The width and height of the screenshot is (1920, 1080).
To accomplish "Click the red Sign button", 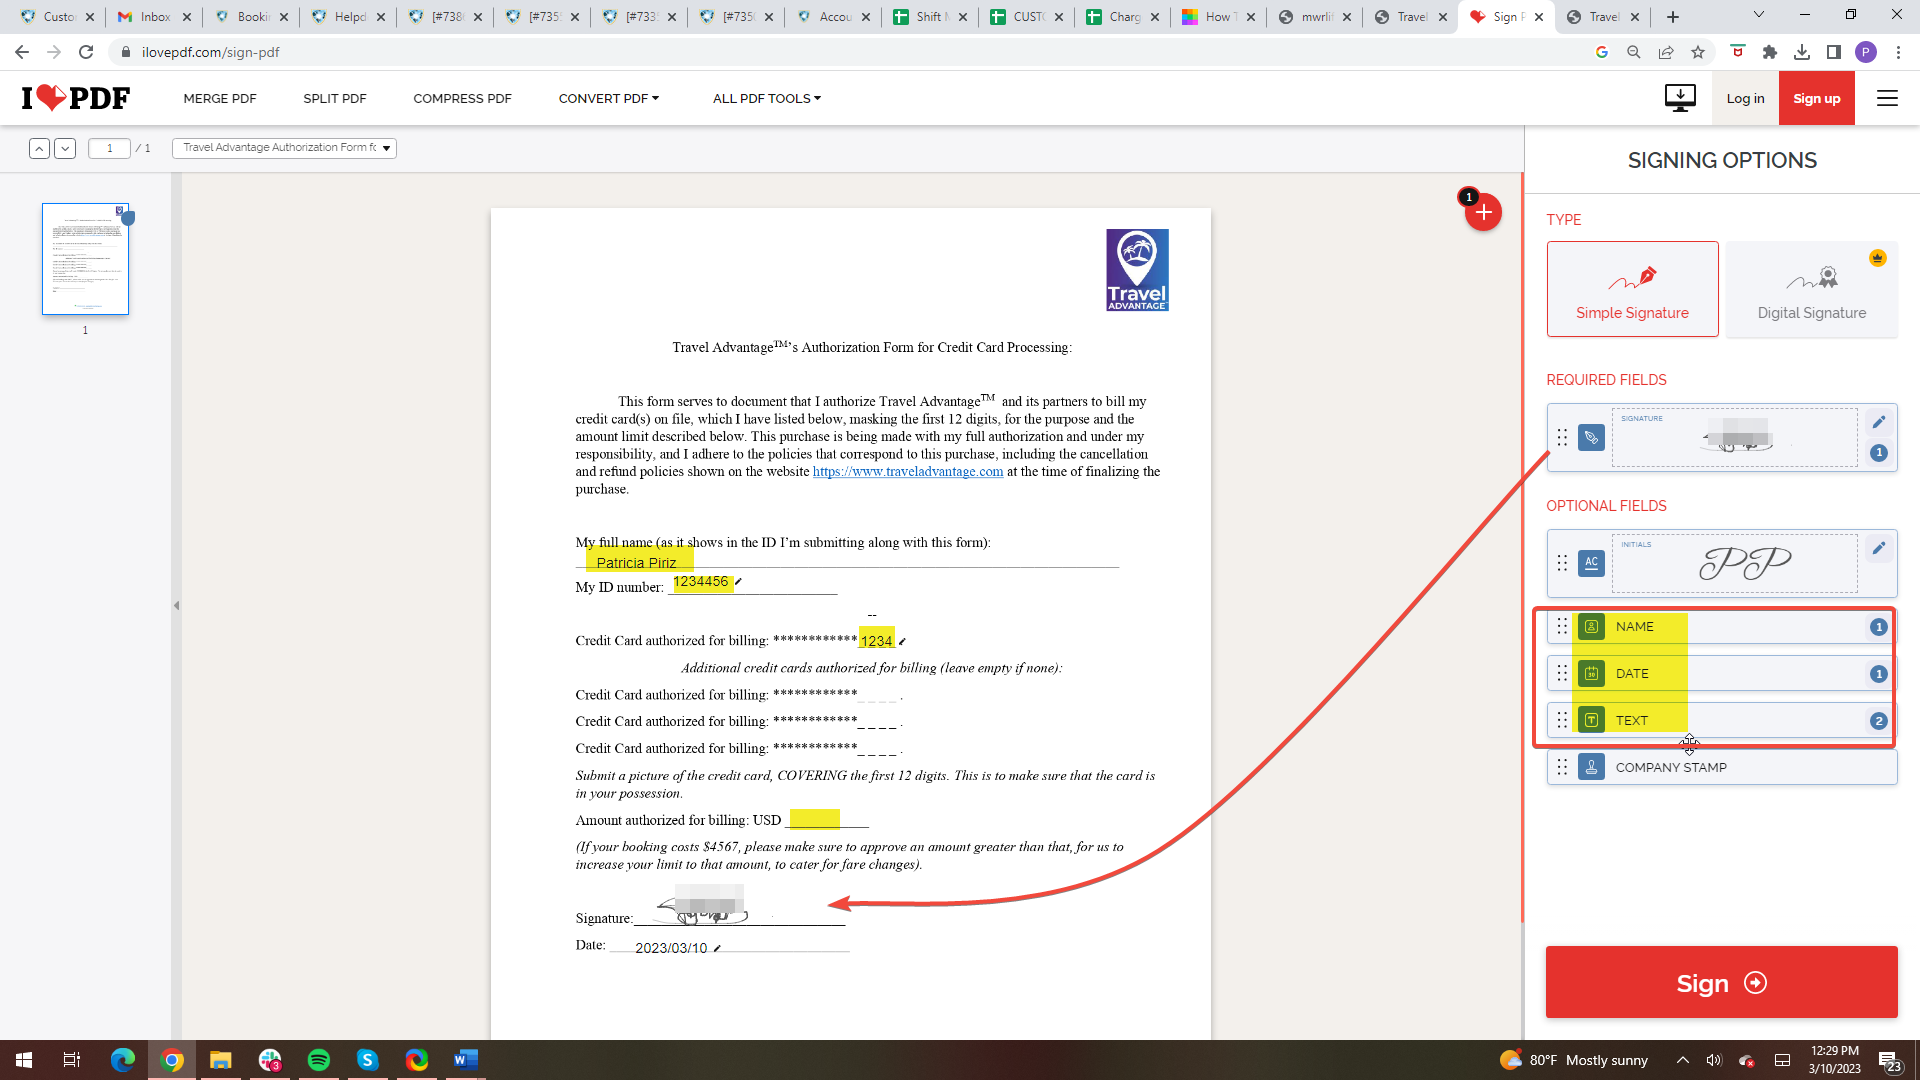I will tap(1721, 982).
